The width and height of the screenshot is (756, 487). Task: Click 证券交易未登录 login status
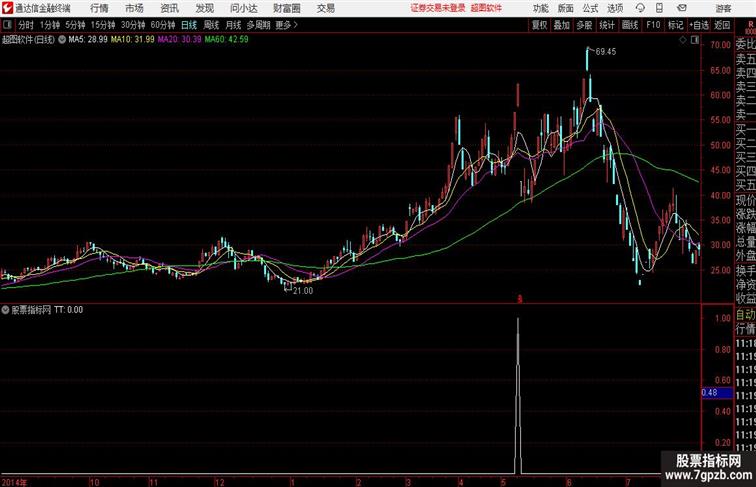[438, 8]
